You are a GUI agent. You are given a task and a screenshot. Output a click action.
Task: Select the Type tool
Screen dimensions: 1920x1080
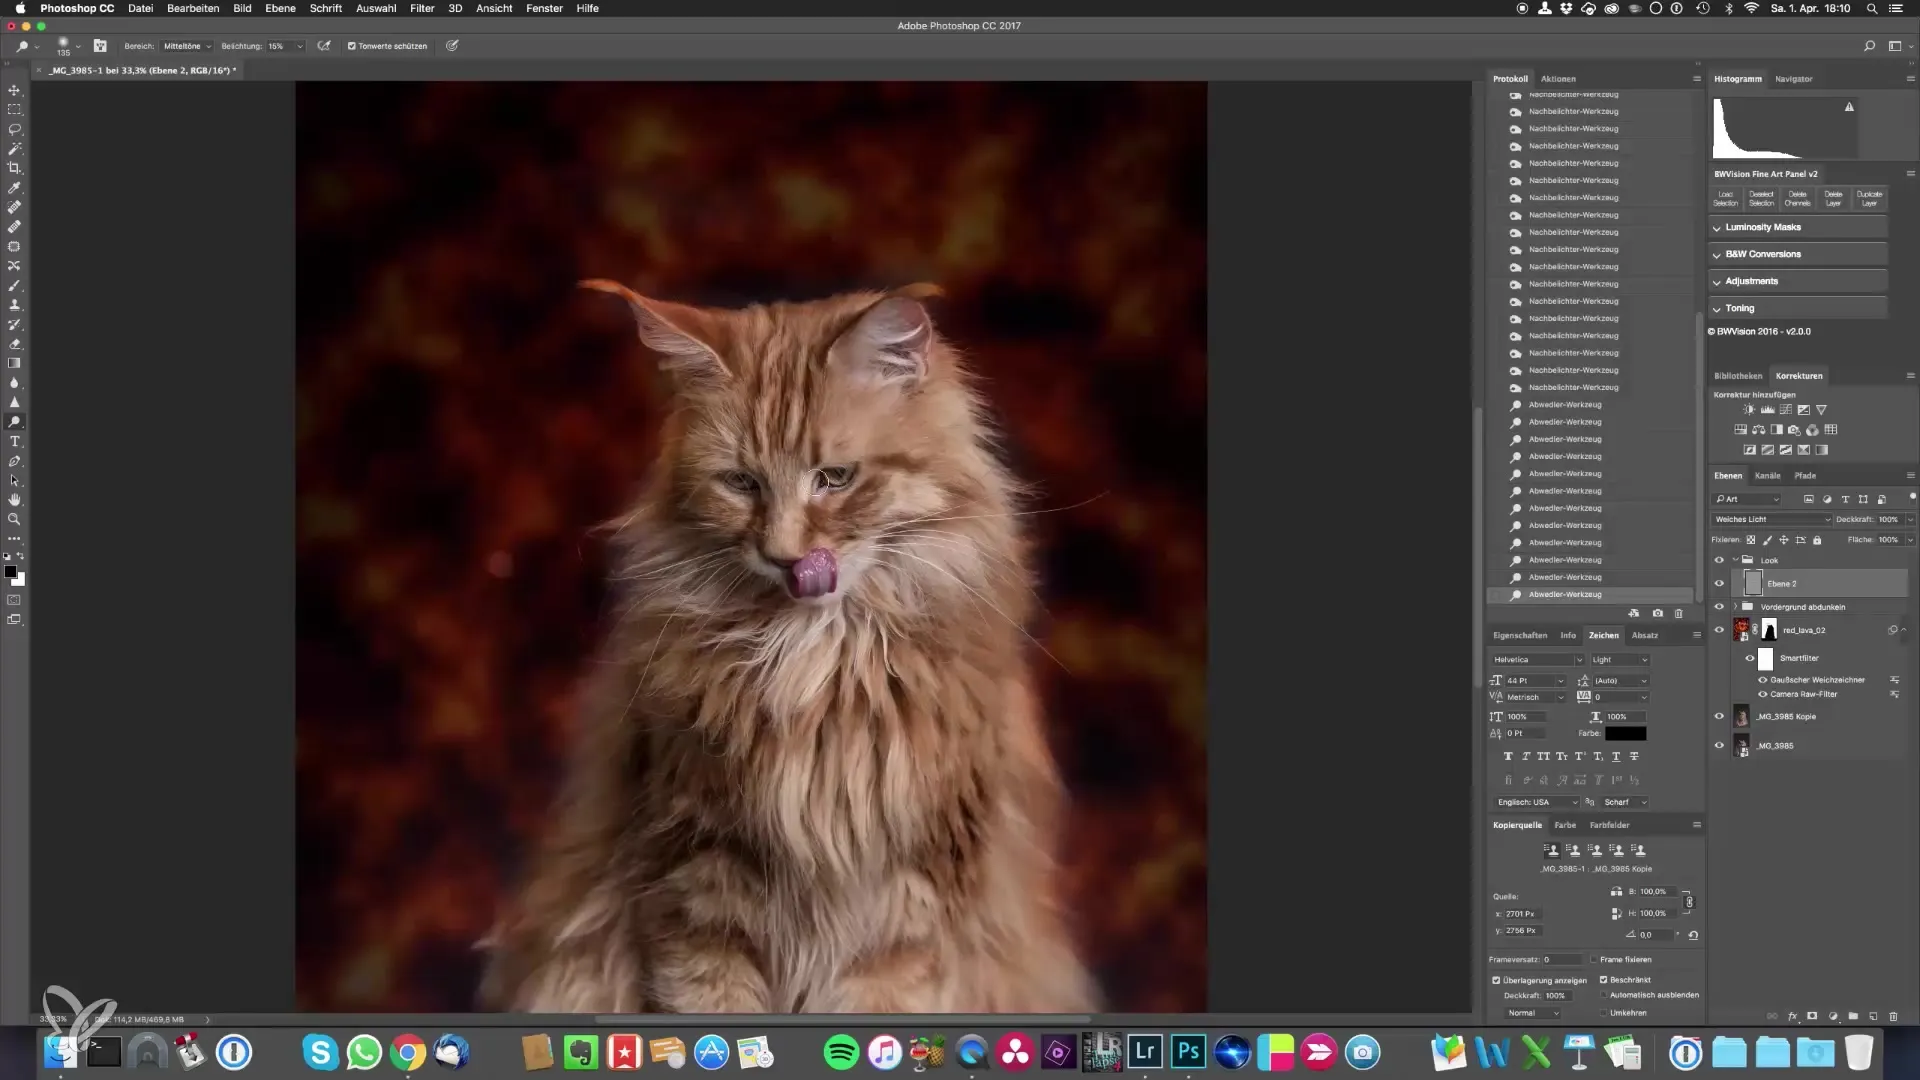tap(14, 442)
